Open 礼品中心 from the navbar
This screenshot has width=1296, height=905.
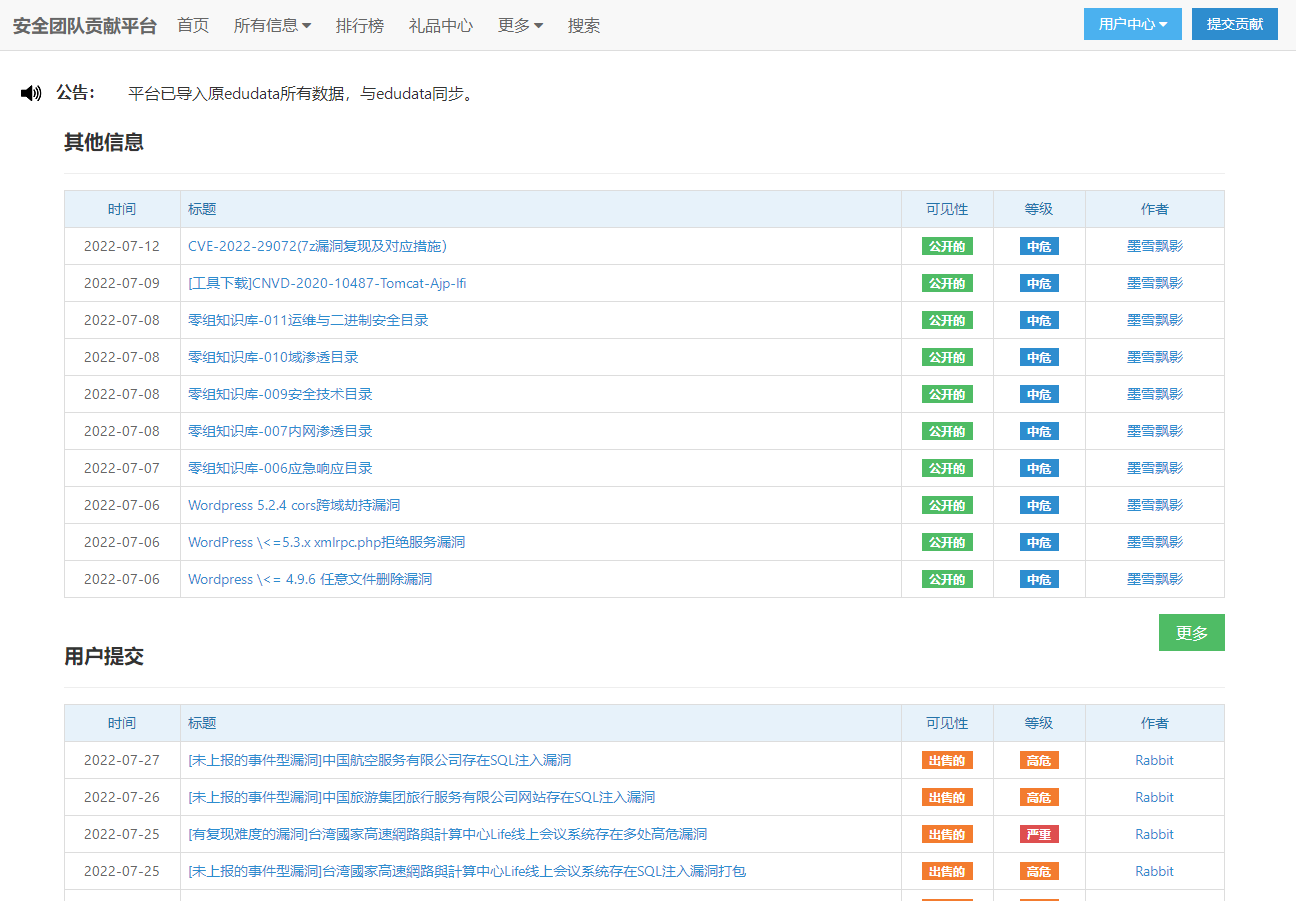coord(441,25)
